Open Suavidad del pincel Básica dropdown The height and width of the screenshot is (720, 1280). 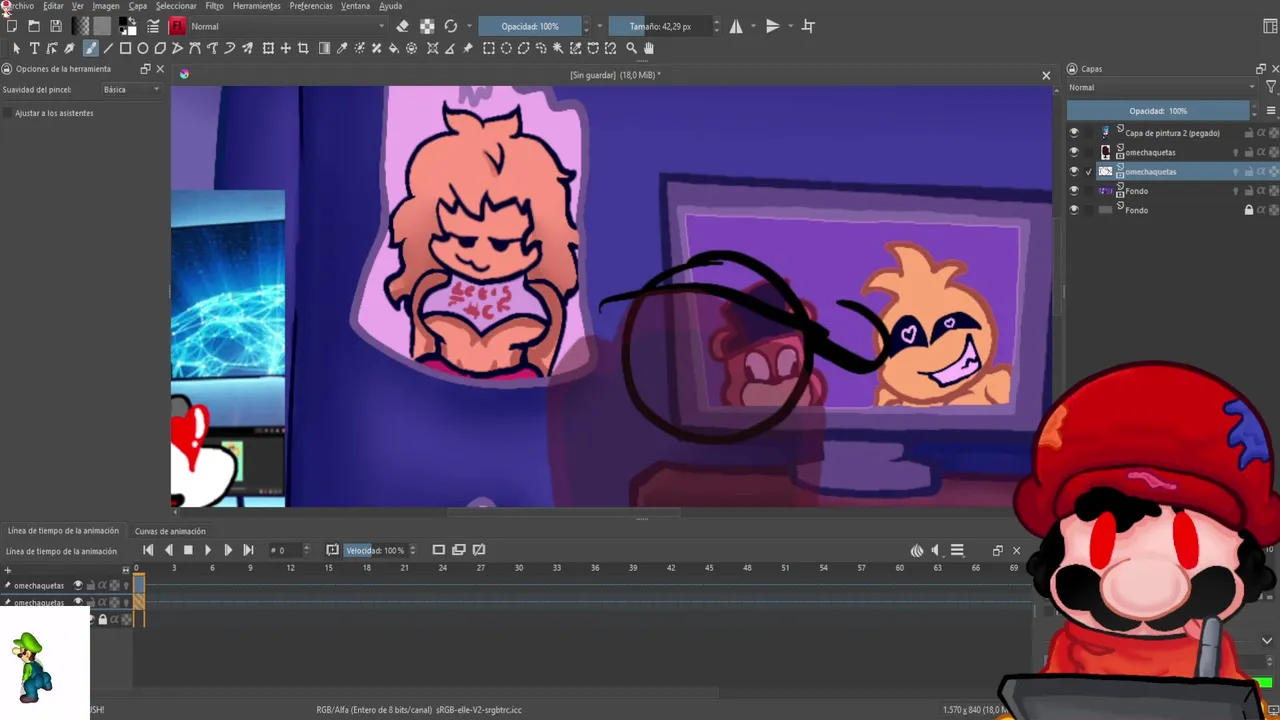[131, 90]
